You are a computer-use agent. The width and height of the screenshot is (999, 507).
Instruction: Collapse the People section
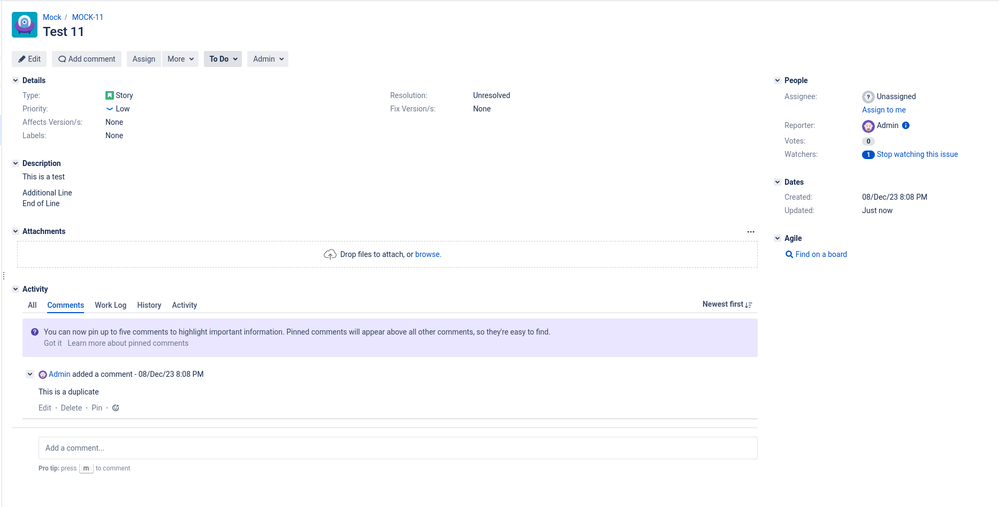777,81
